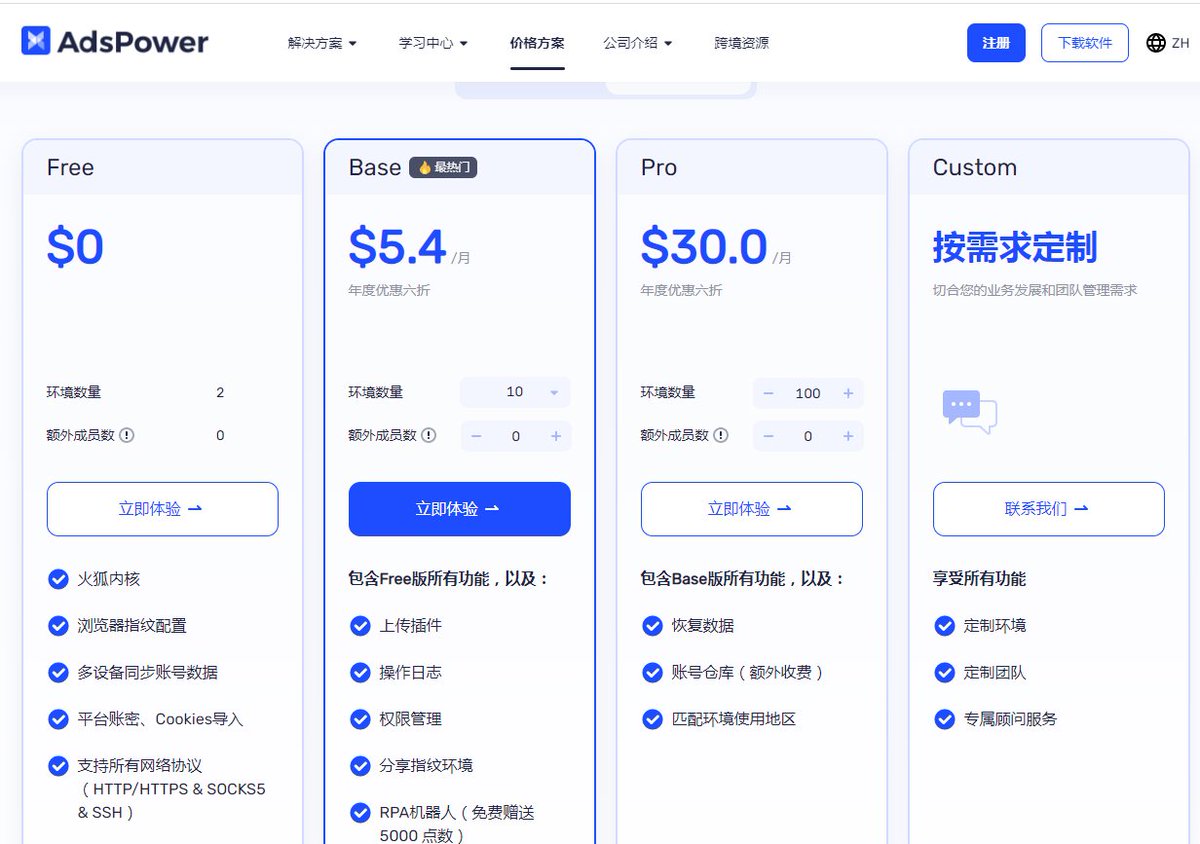This screenshot has width=1200, height=844.
Task: Click the 下载软件 button
Action: coord(1084,43)
